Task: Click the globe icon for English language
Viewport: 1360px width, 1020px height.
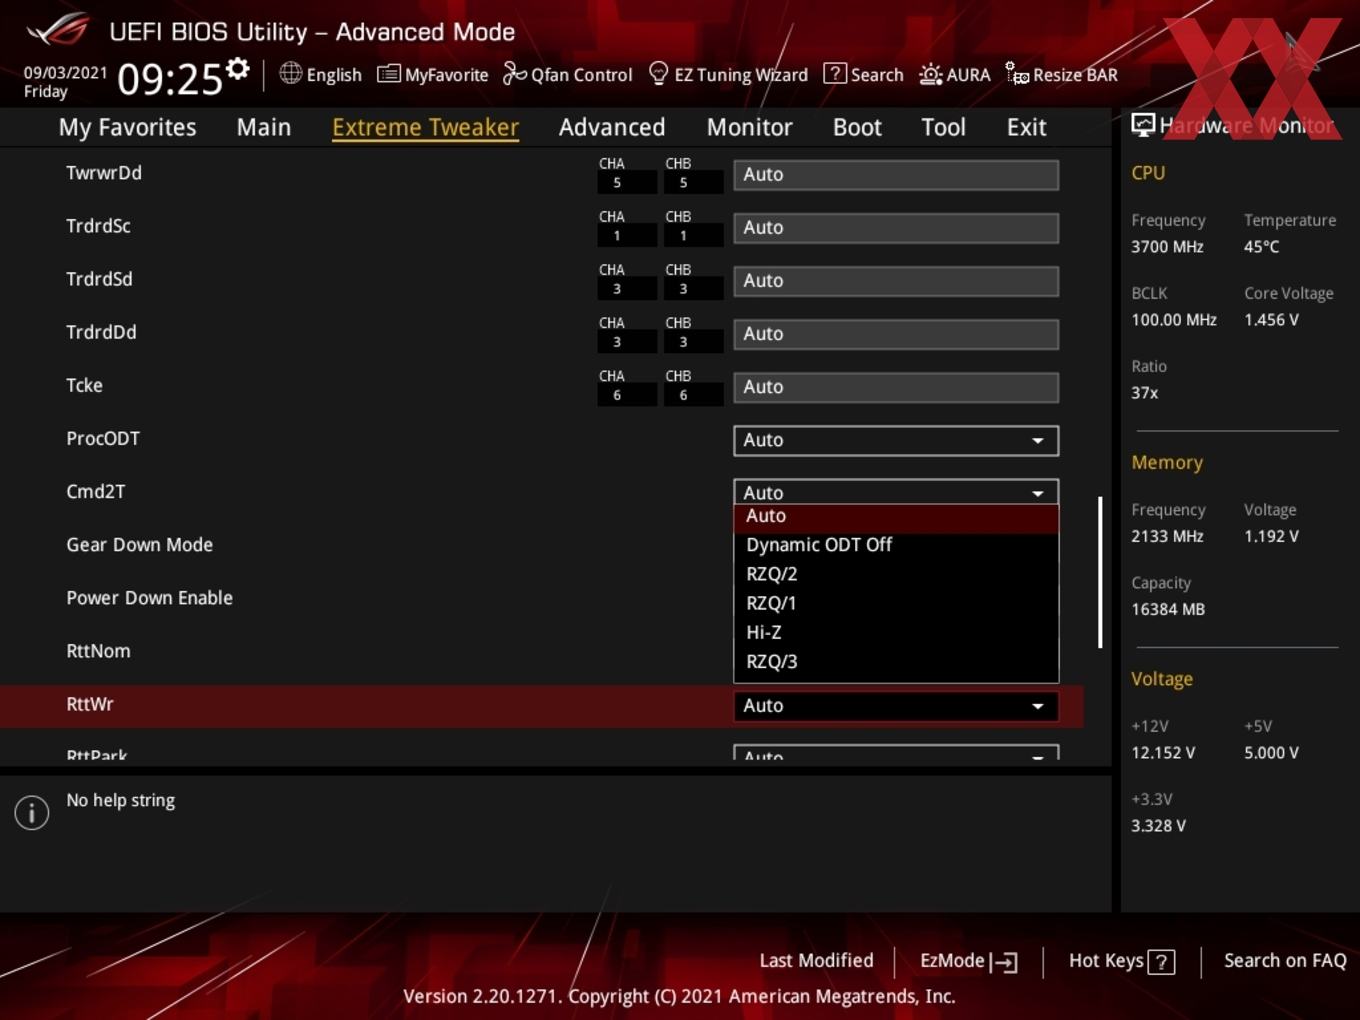Action: (x=290, y=73)
